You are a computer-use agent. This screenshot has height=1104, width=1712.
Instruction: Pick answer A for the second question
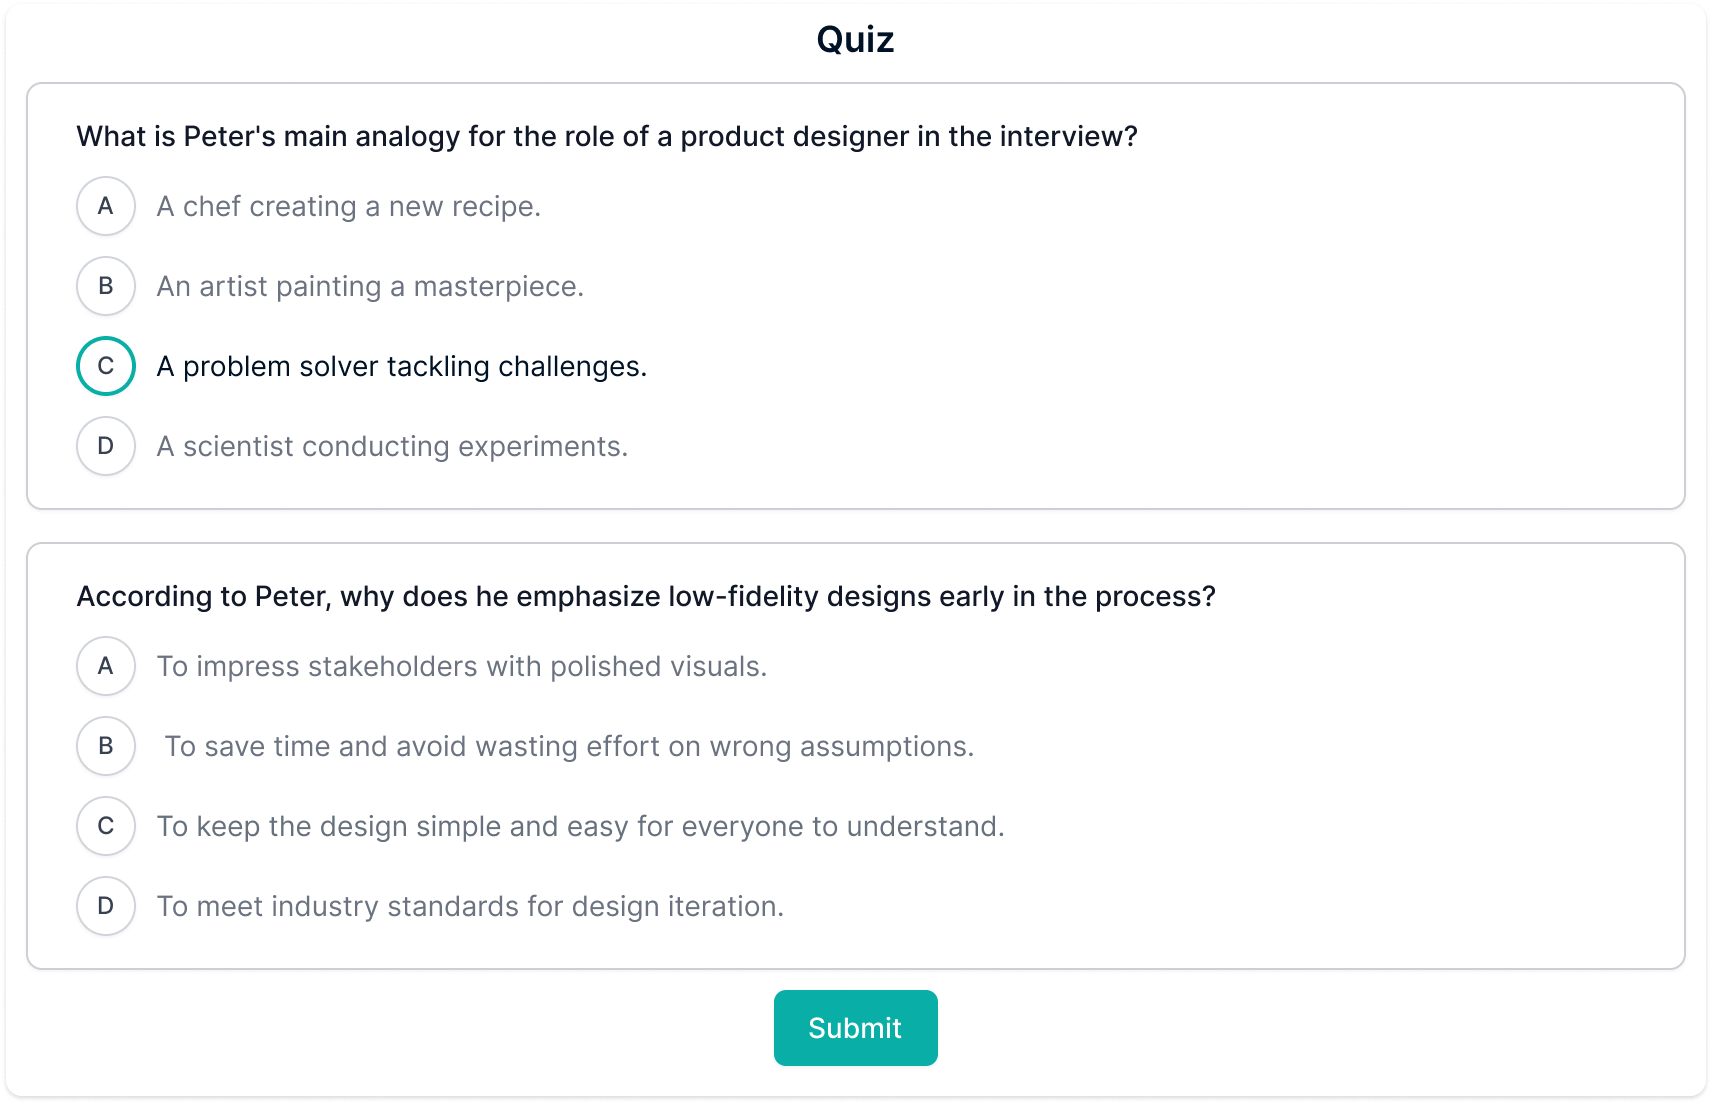tap(105, 666)
